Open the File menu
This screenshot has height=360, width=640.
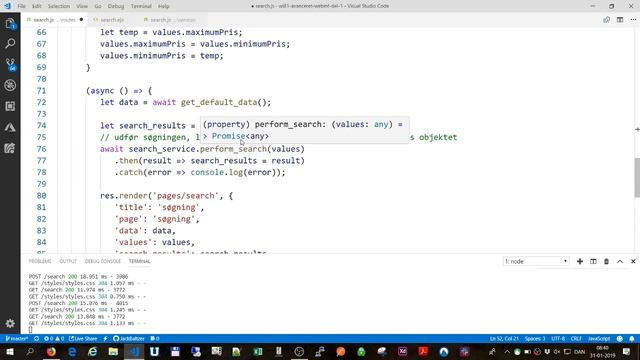(21, 6)
